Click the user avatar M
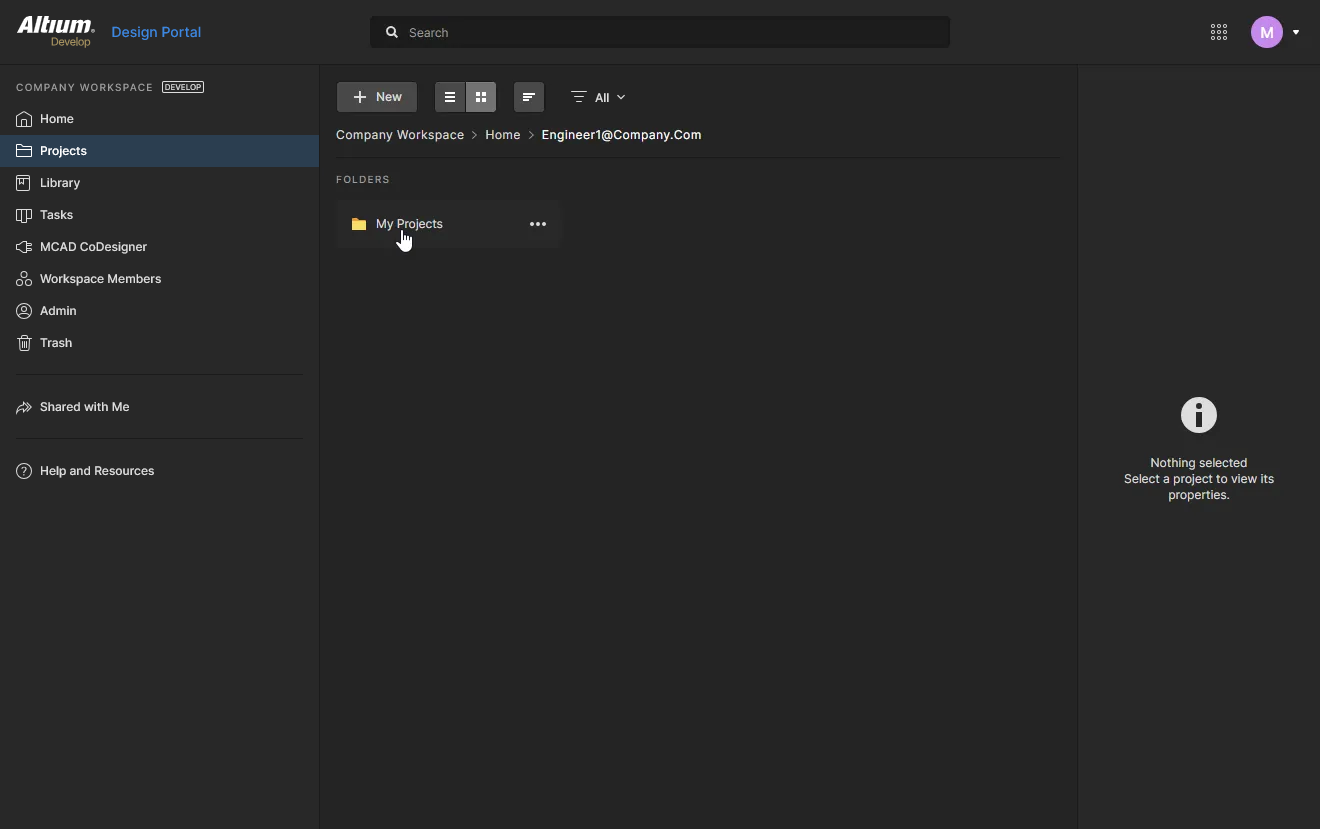Screen dimensions: 1320x829 (x=1267, y=32)
